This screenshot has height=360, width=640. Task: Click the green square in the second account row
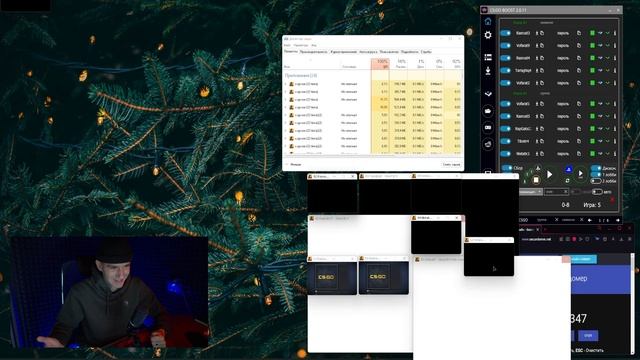(592, 45)
